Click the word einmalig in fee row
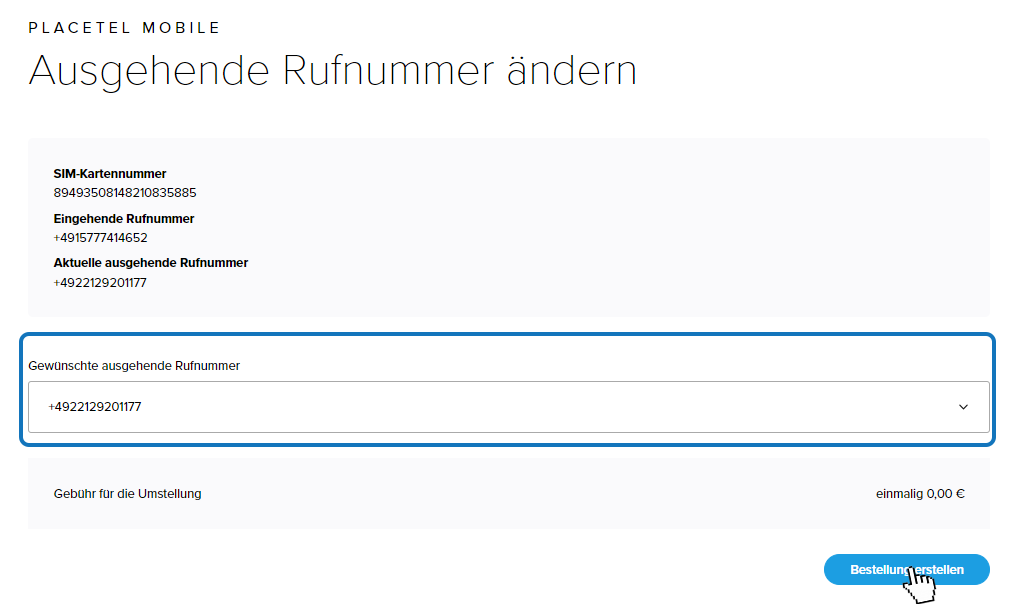This screenshot has width=1010, height=604. point(899,494)
